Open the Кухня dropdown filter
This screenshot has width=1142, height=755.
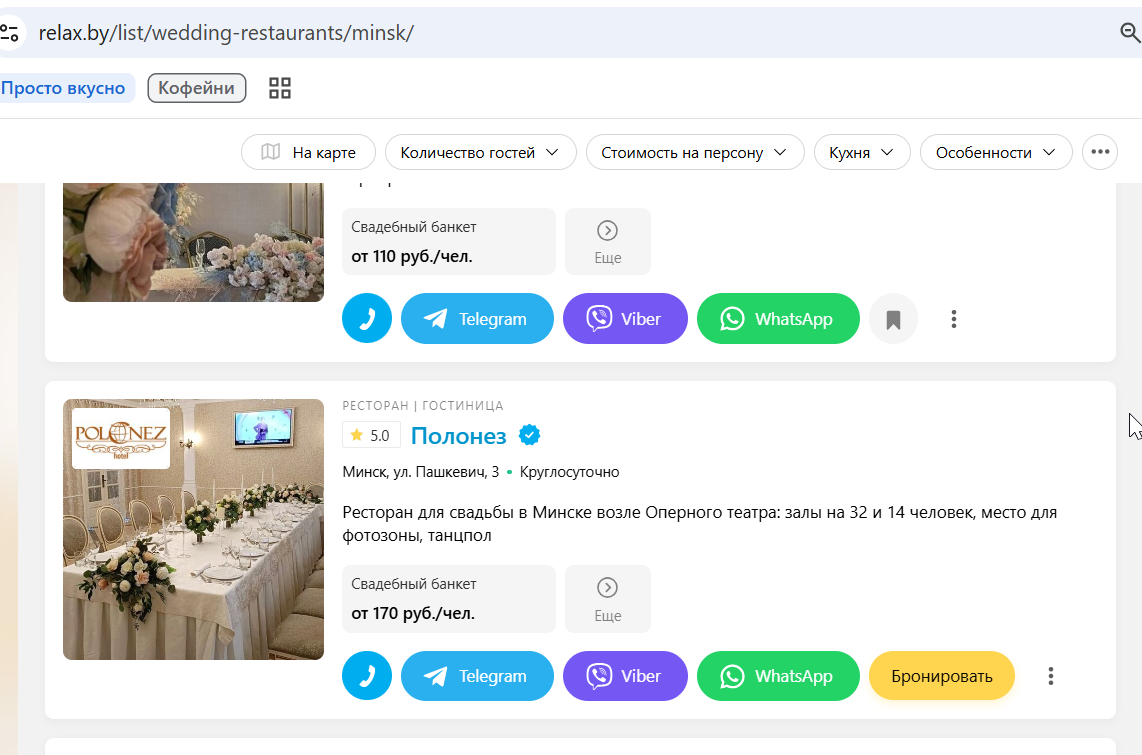coord(862,152)
